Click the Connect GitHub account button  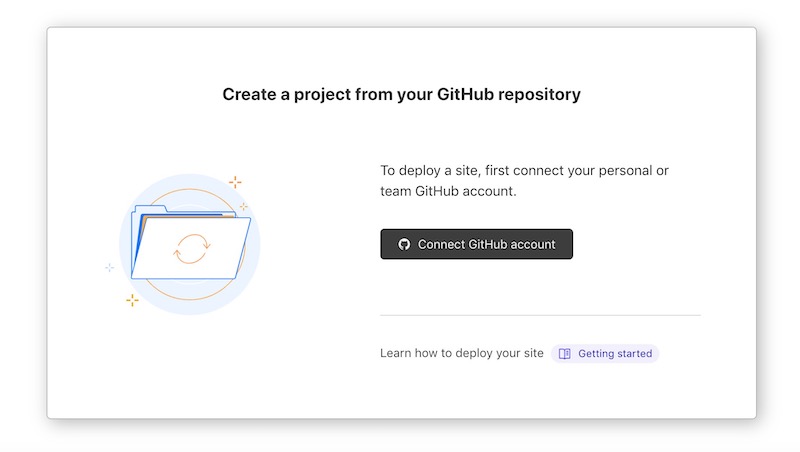476,244
